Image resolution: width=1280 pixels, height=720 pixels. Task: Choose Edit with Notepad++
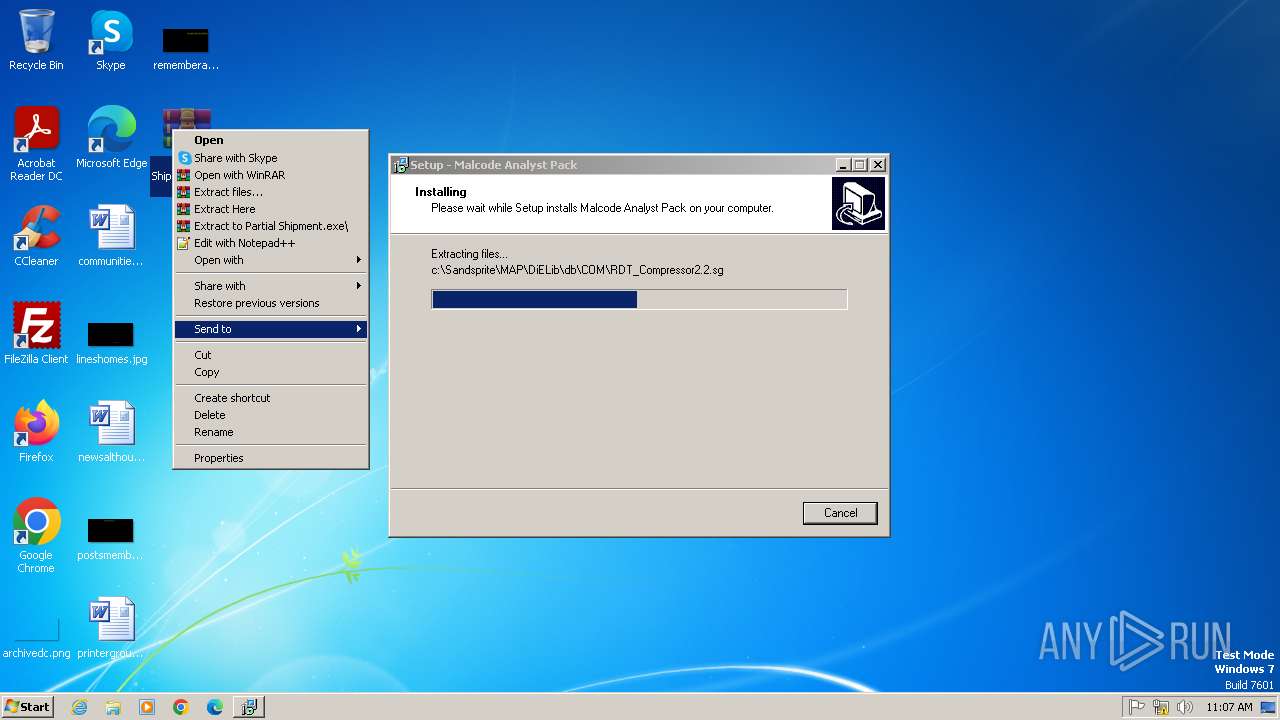pos(271,243)
